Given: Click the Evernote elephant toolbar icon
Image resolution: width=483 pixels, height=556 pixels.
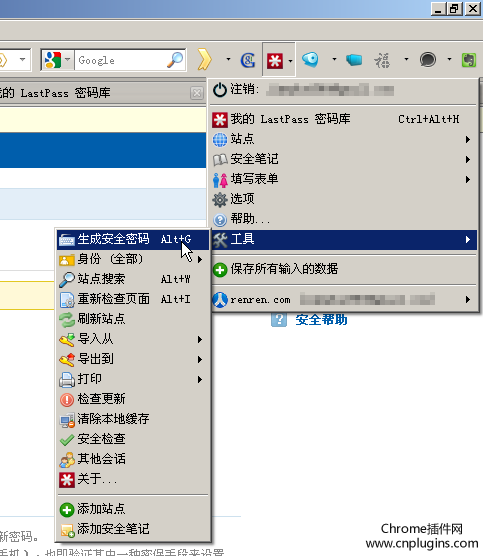Looking at the screenshot, I should click(468, 60).
